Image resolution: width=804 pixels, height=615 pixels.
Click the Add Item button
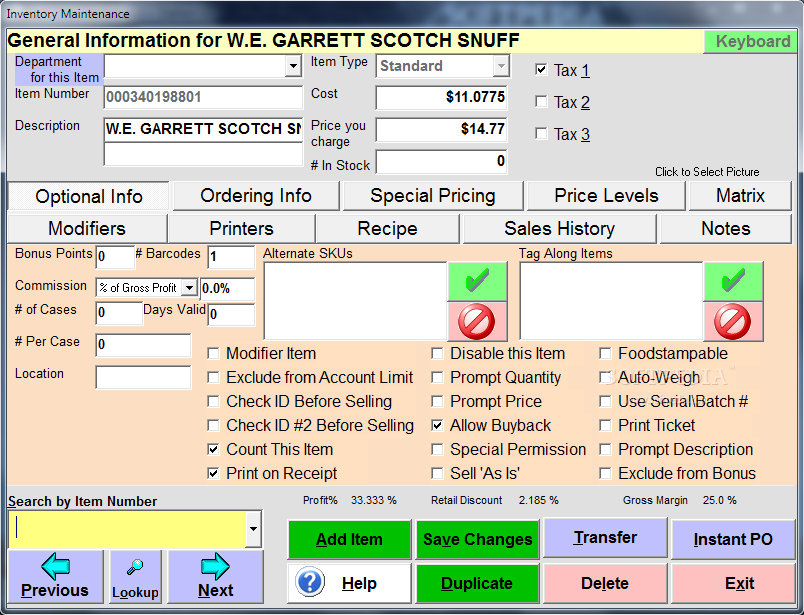(x=349, y=539)
